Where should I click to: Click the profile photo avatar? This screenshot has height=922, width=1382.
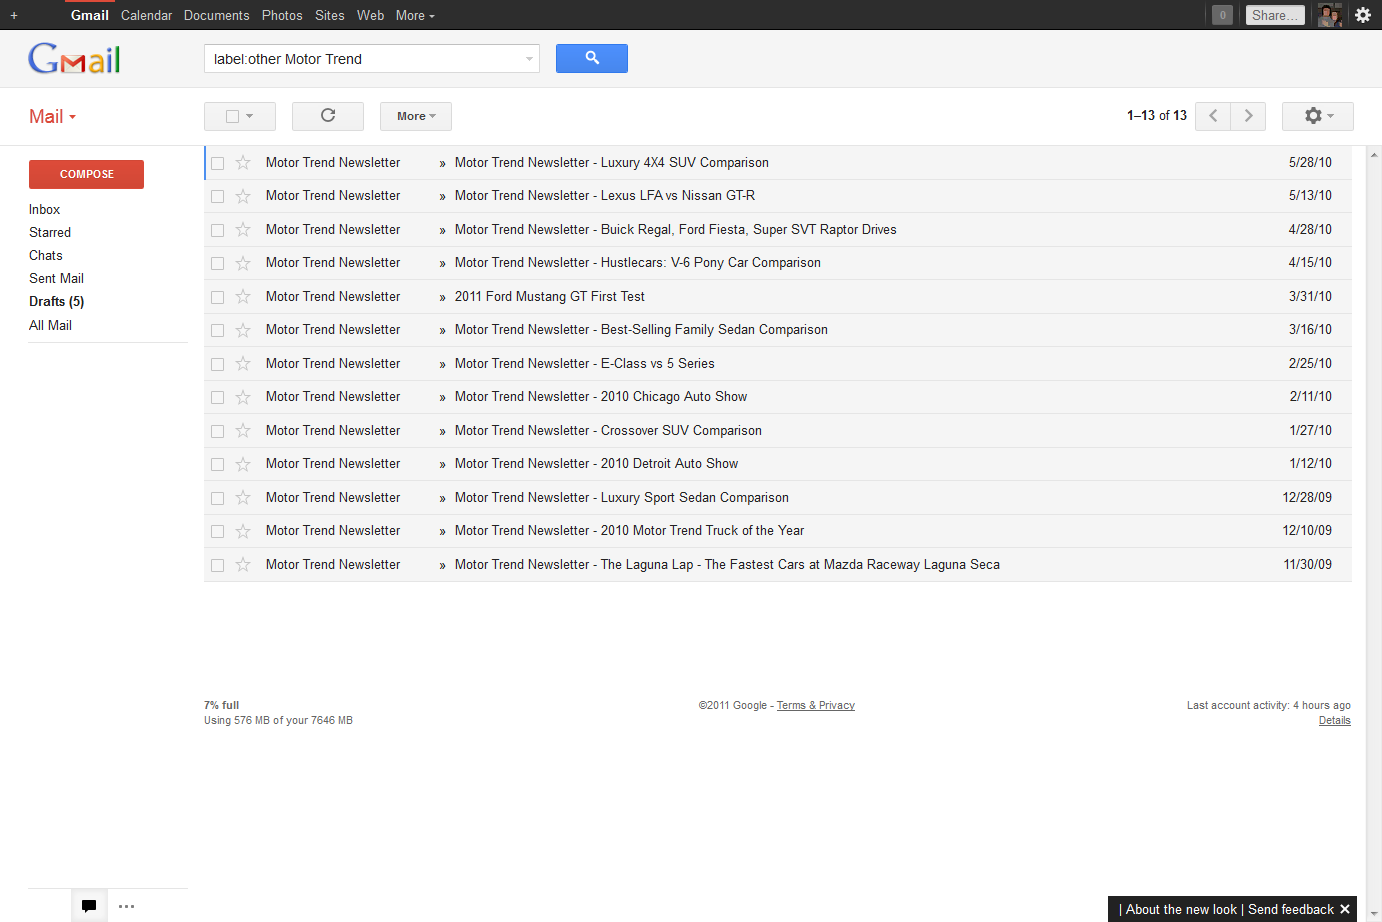1329,15
